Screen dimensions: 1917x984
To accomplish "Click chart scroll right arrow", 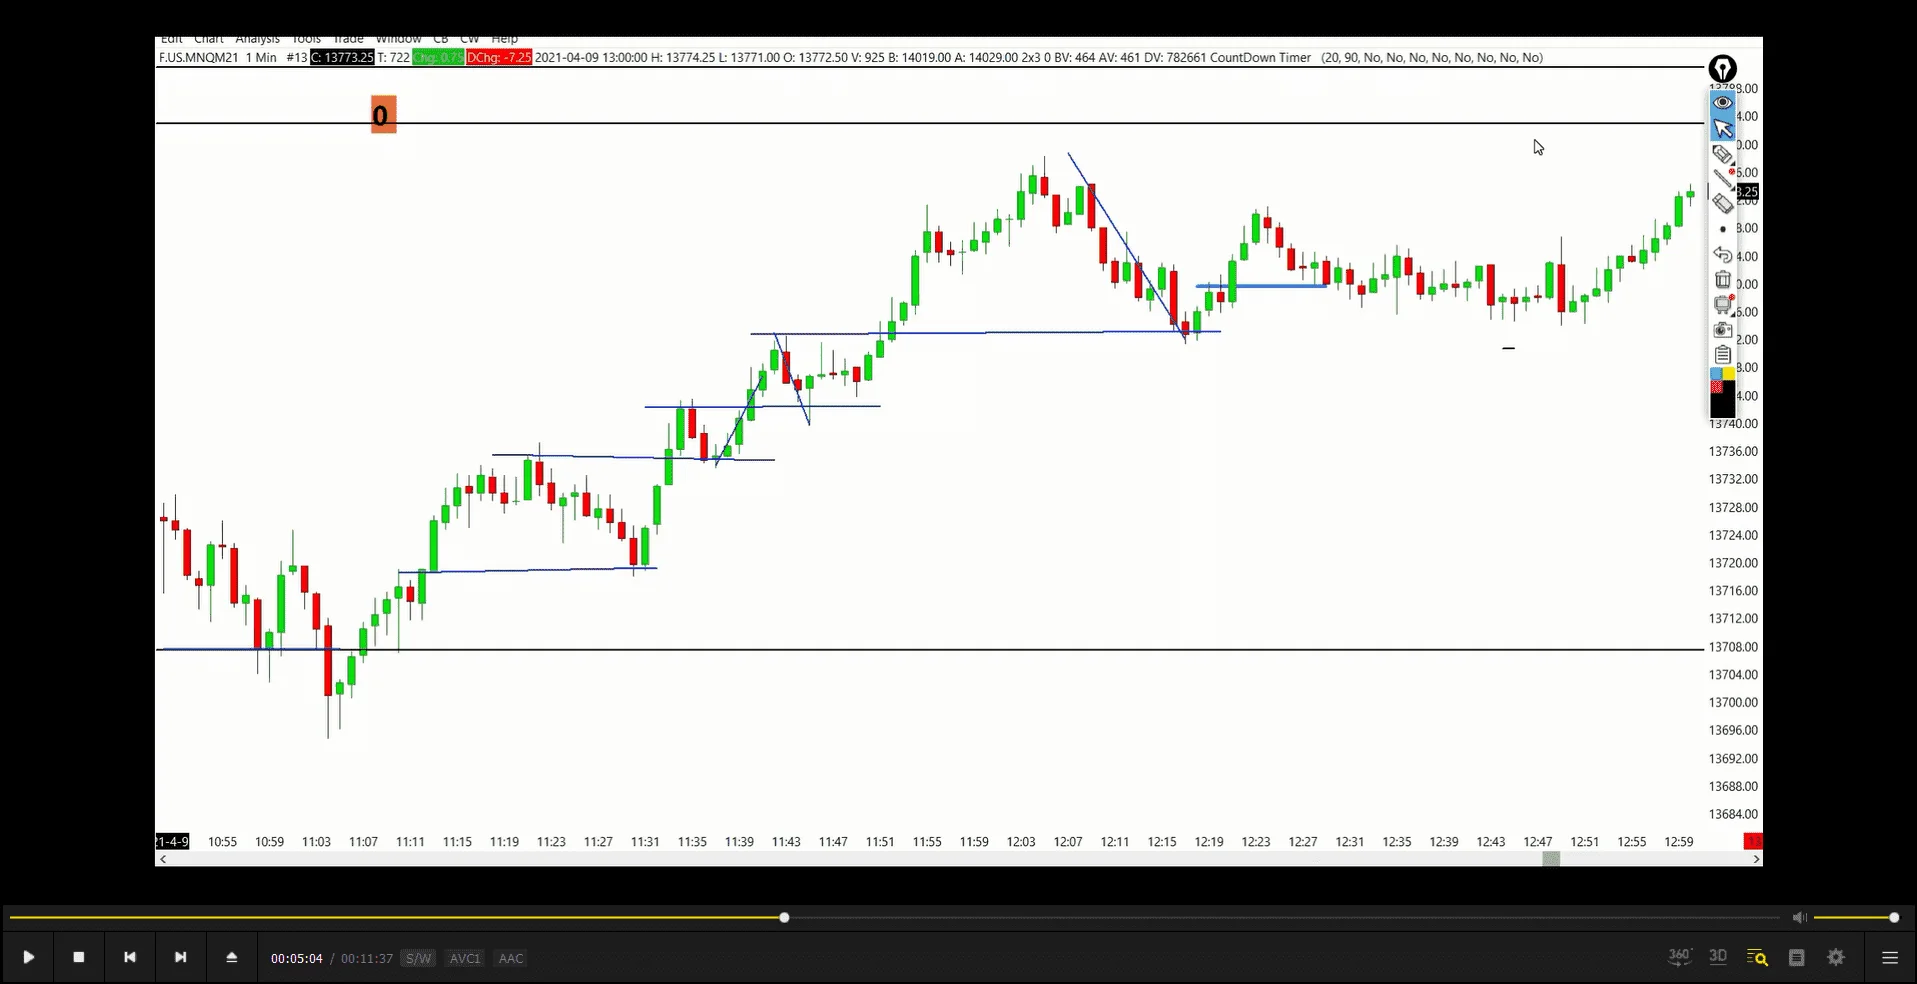I will (1756, 859).
